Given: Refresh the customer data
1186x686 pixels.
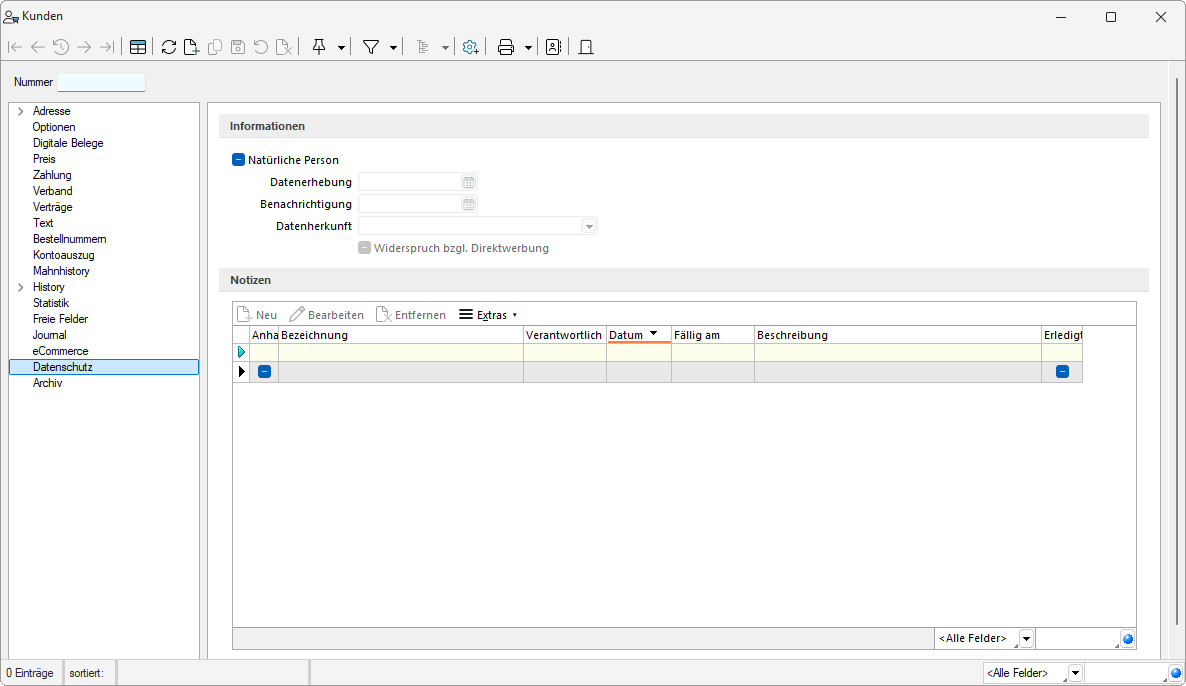Looking at the screenshot, I should click(x=169, y=47).
